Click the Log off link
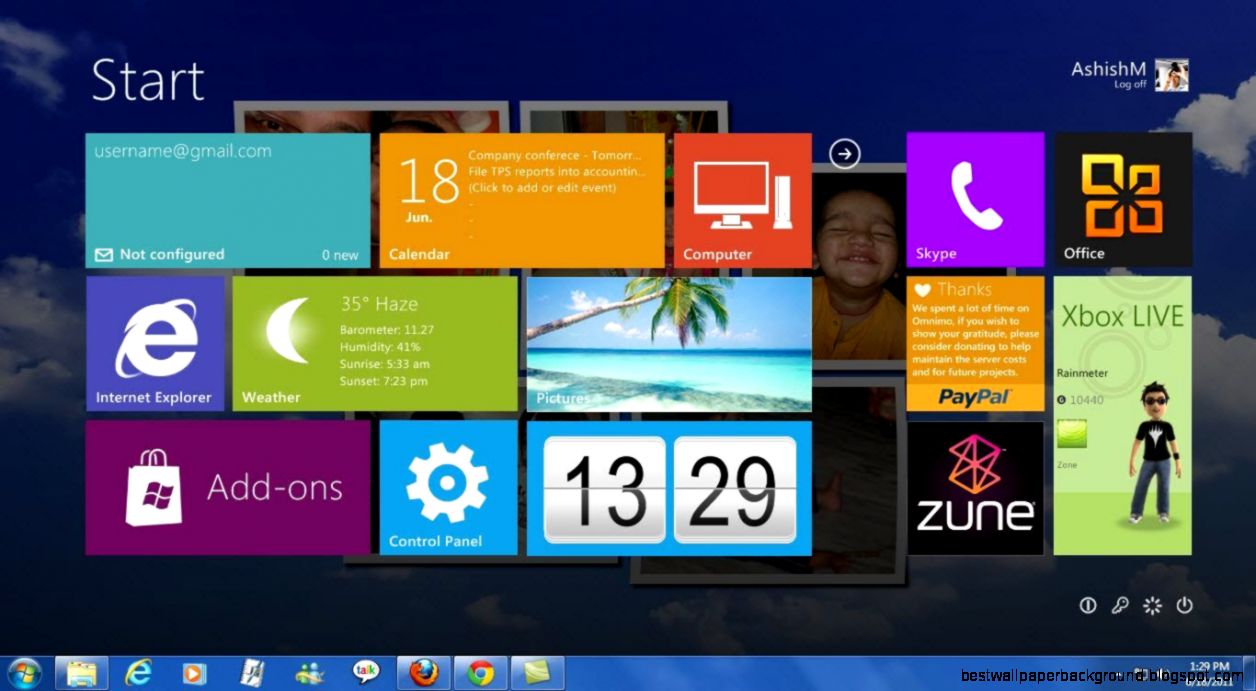This screenshot has width=1256, height=691. click(x=1130, y=85)
